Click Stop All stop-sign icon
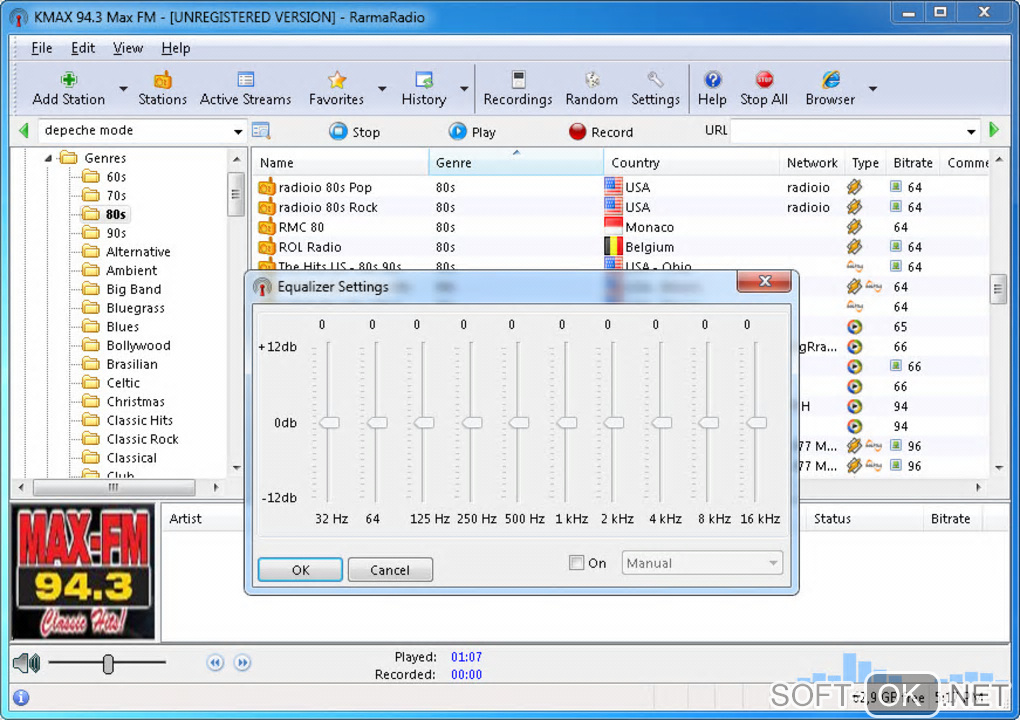 pyautogui.click(x=764, y=79)
